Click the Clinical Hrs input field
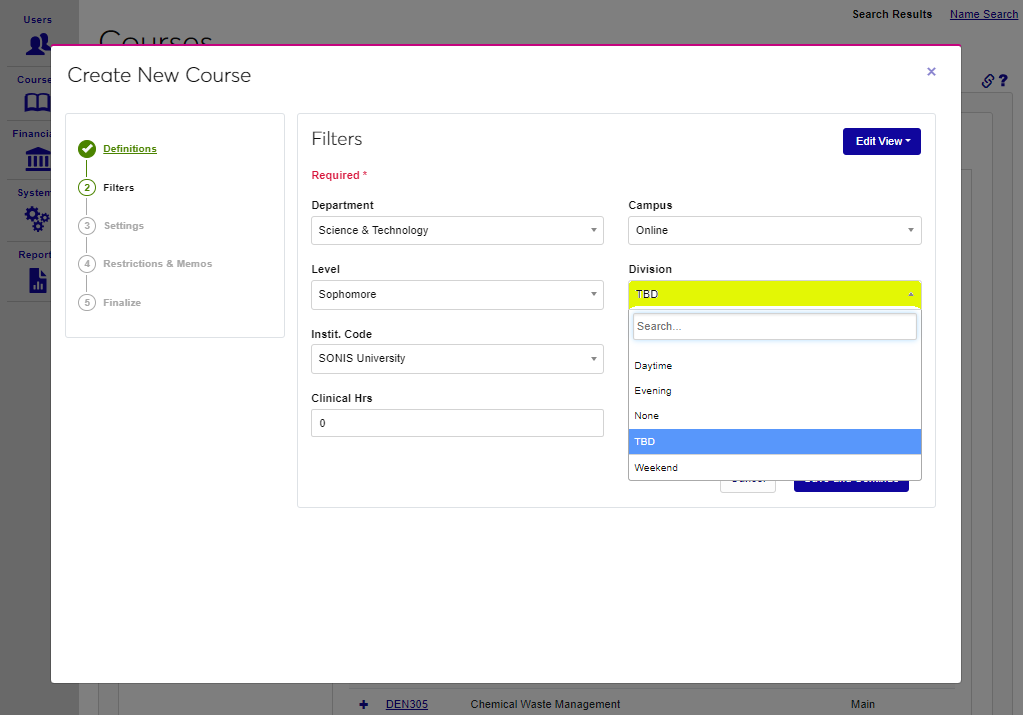 pyautogui.click(x=457, y=423)
